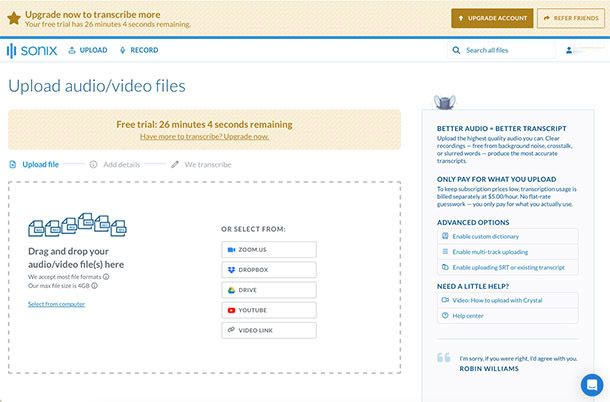610x402 pixels.
Task: Click the chain link icon on Video Link
Action: tap(231, 330)
